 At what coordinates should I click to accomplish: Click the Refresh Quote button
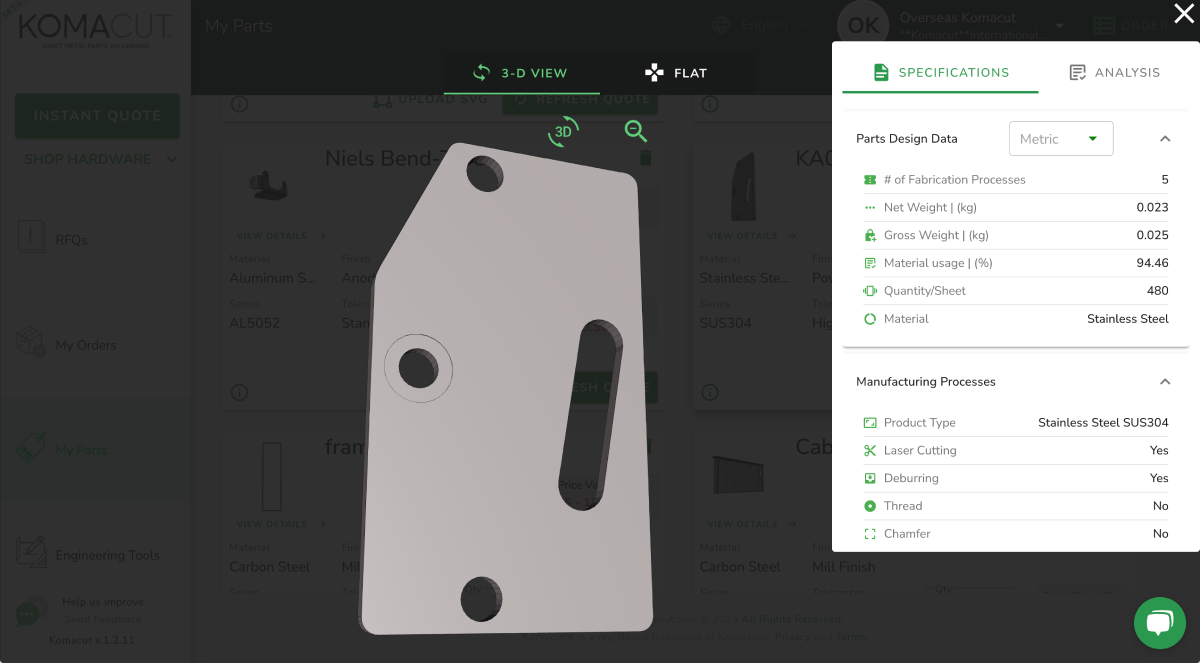click(x=581, y=99)
